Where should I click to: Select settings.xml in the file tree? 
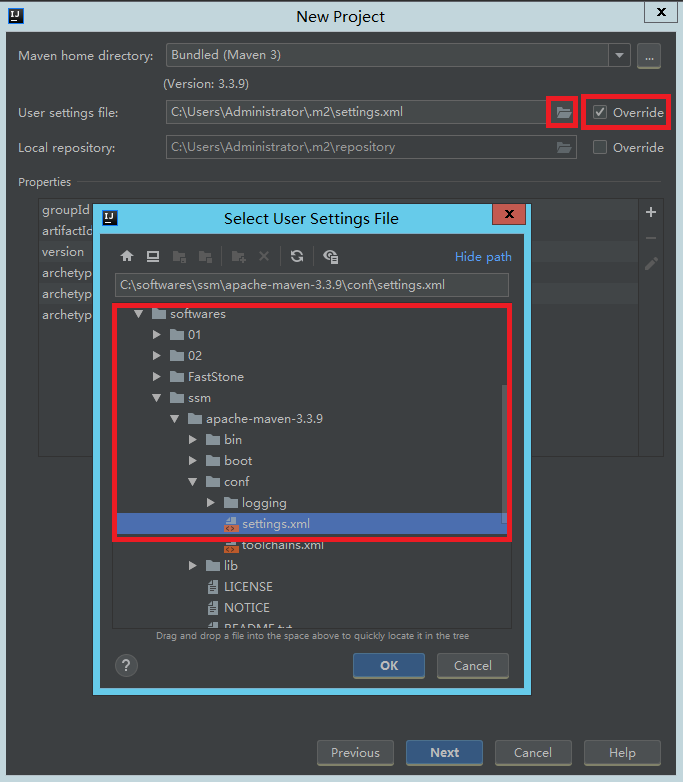(x=312, y=524)
